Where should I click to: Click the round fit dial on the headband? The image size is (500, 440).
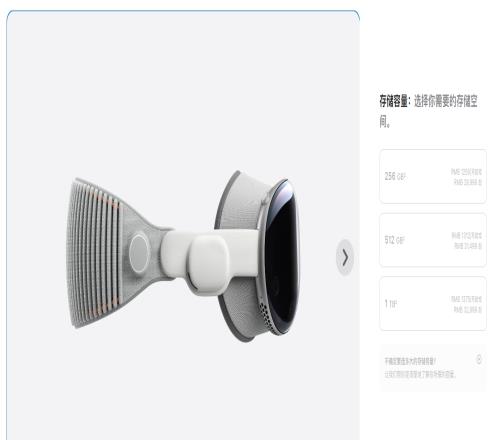(x=139, y=253)
